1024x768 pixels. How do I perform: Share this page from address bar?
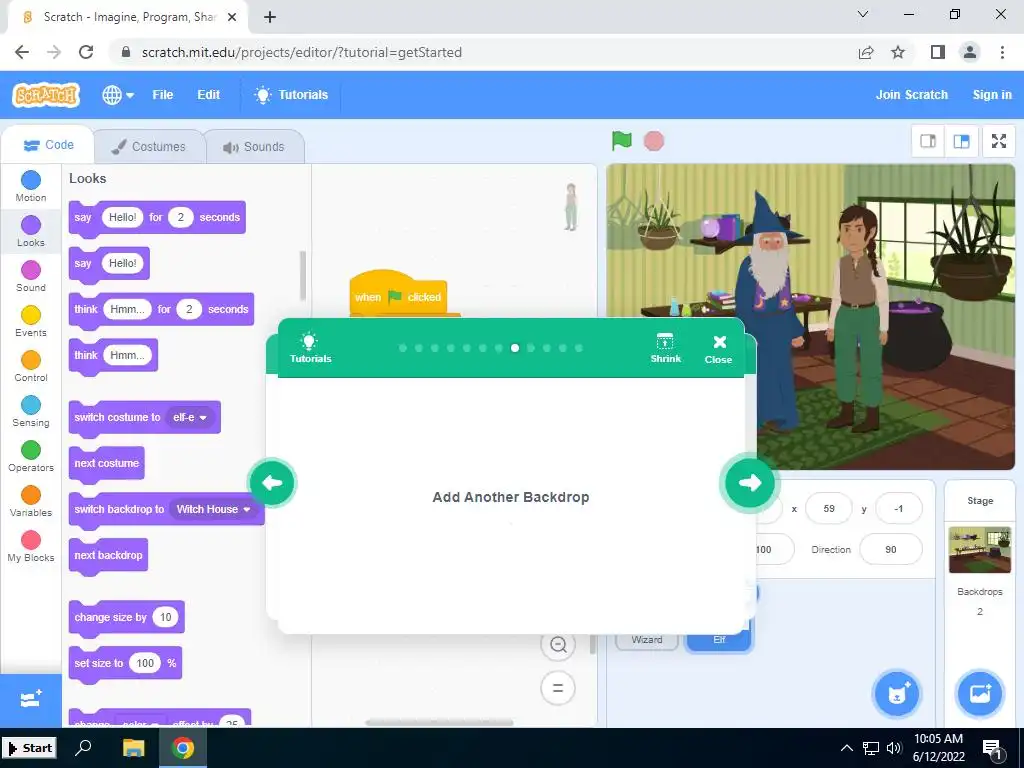[866, 52]
